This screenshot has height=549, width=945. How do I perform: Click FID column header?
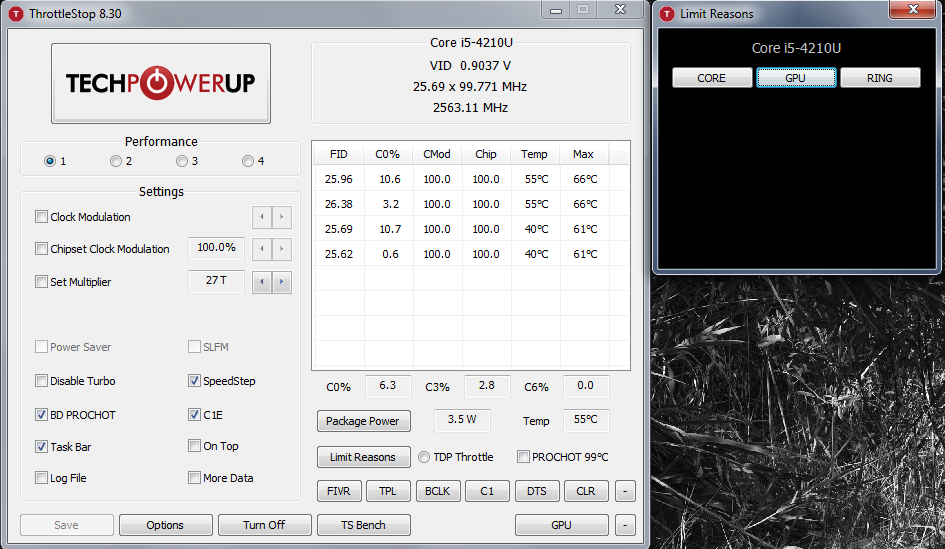[339, 154]
